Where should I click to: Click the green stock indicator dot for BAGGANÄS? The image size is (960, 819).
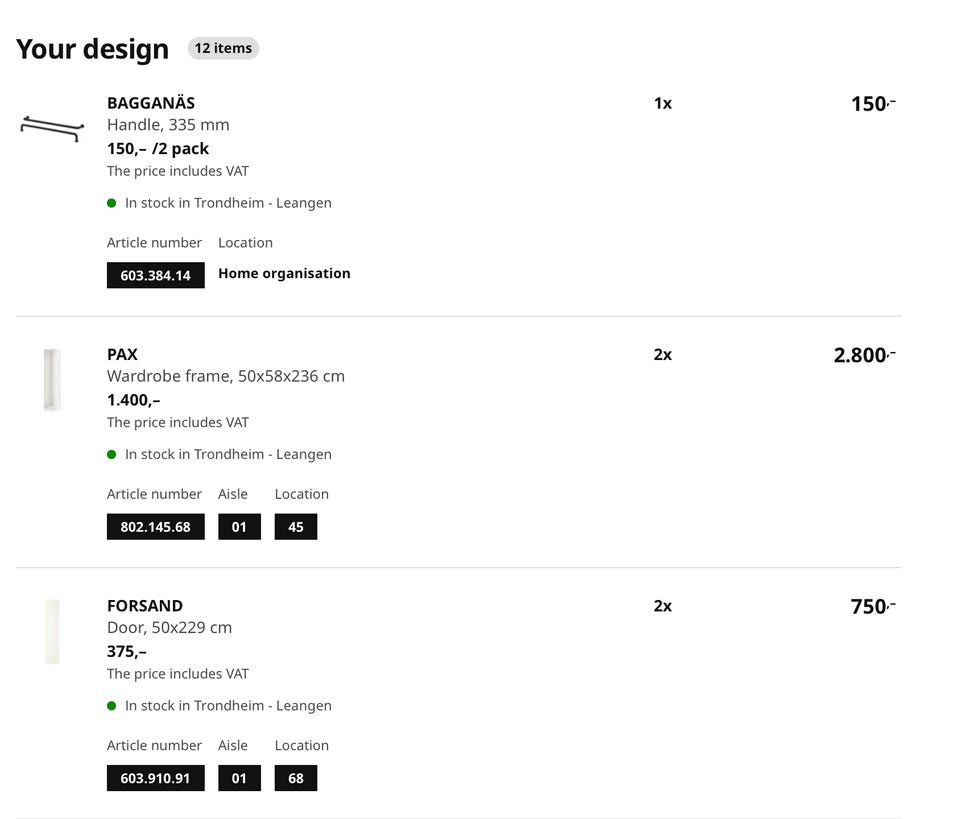pos(112,203)
